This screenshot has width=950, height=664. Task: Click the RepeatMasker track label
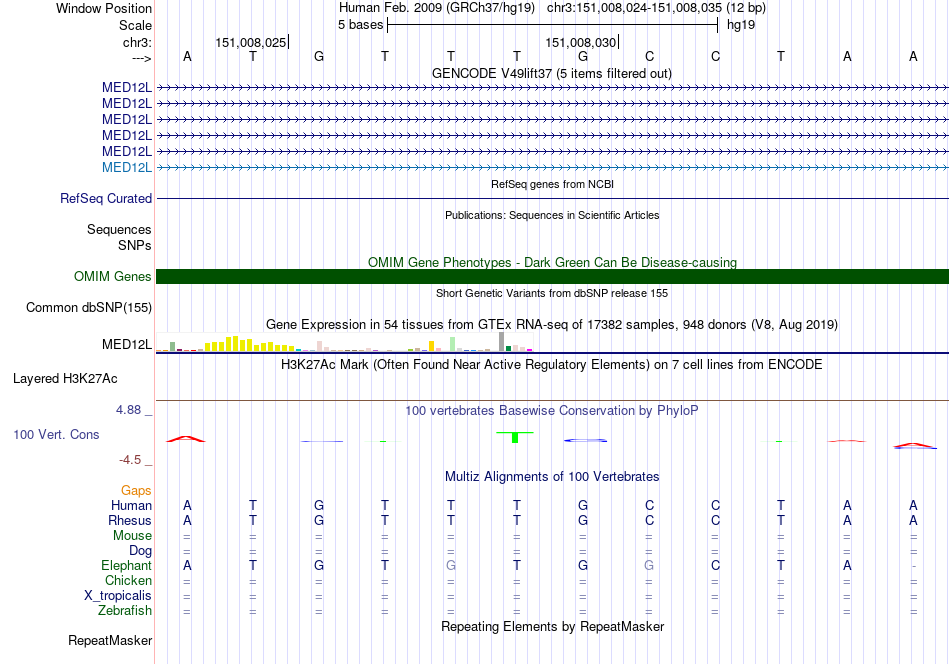tap(110, 640)
